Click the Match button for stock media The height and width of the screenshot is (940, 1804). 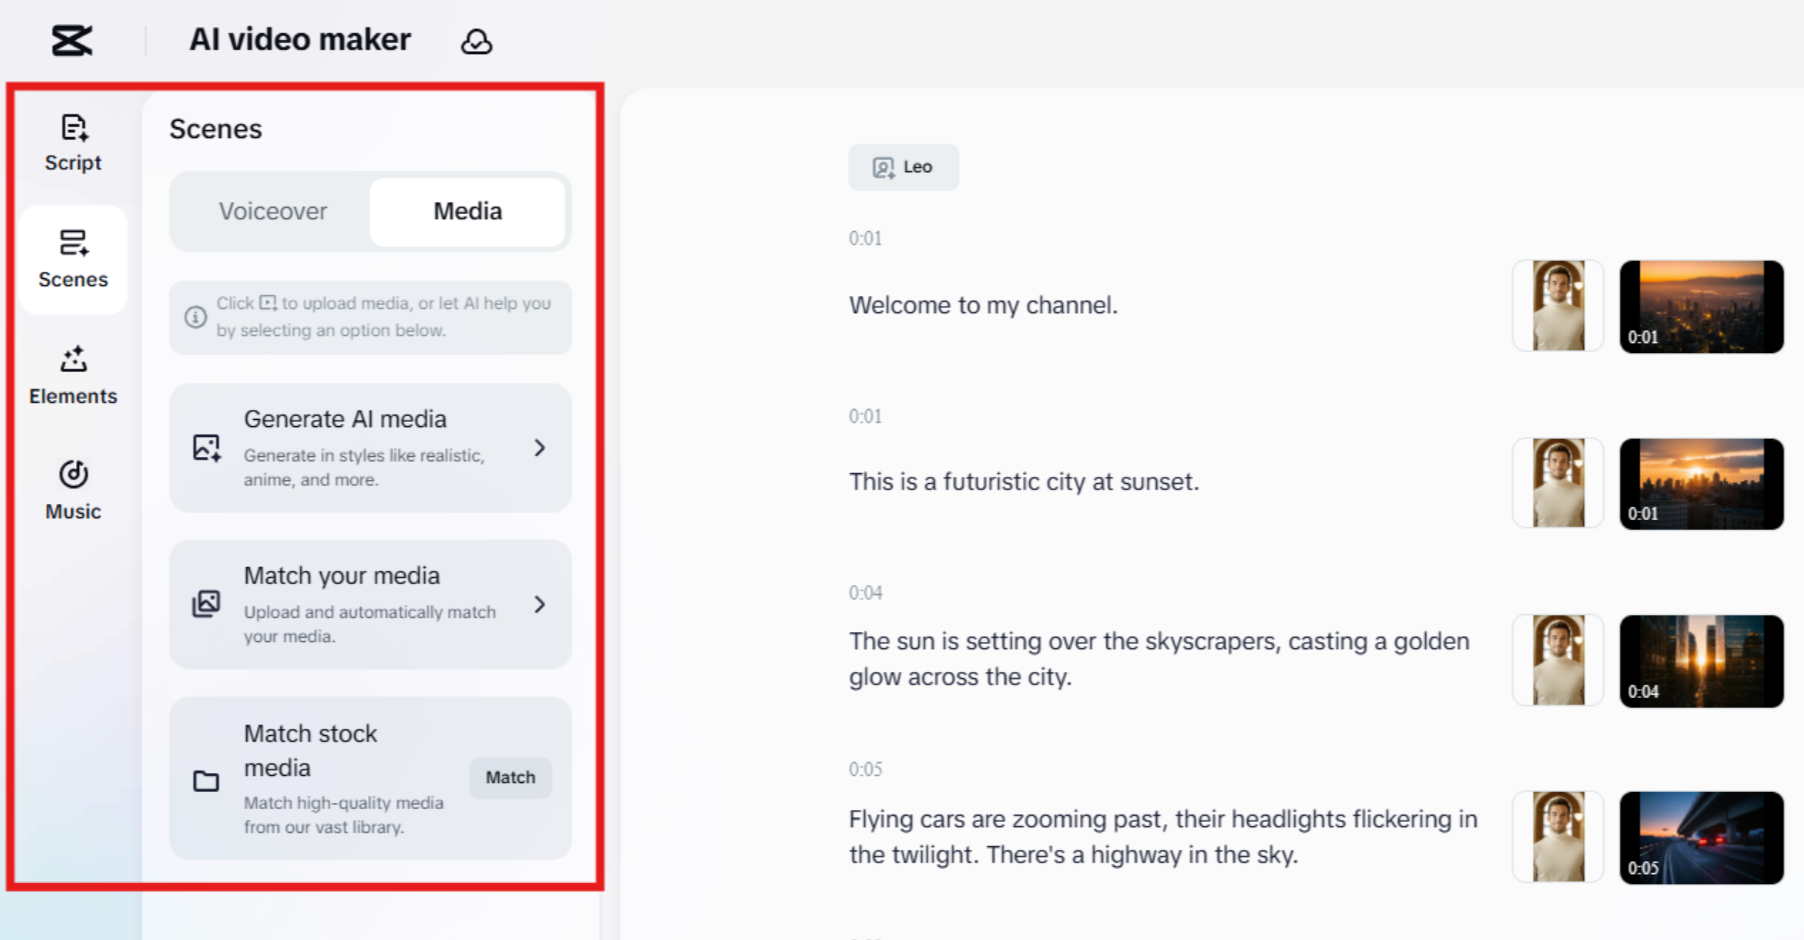click(x=510, y=777)
